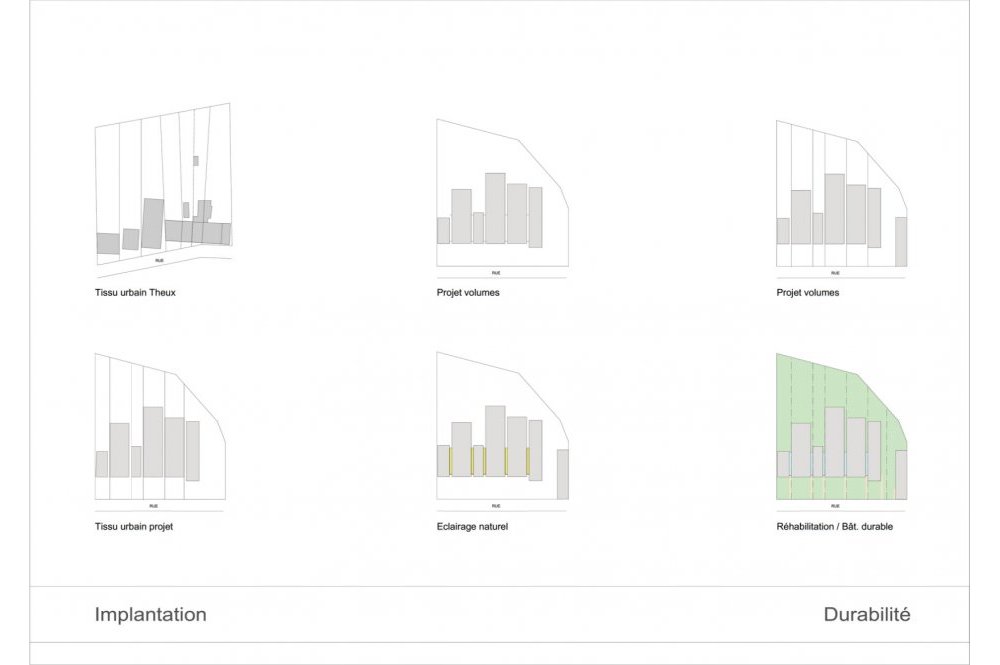Click the small isolated building in Theux plan
Screen dimensions: 1000x665
point(196,161)
